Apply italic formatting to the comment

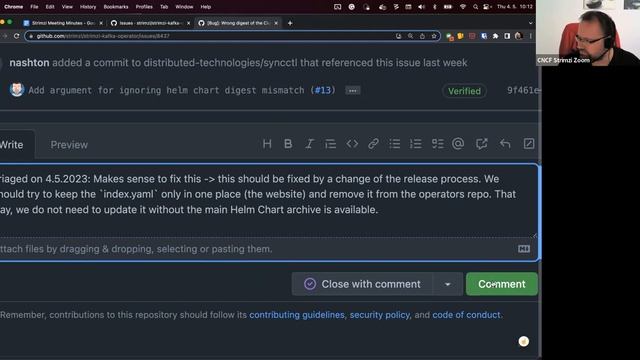(x=309, y=144)
